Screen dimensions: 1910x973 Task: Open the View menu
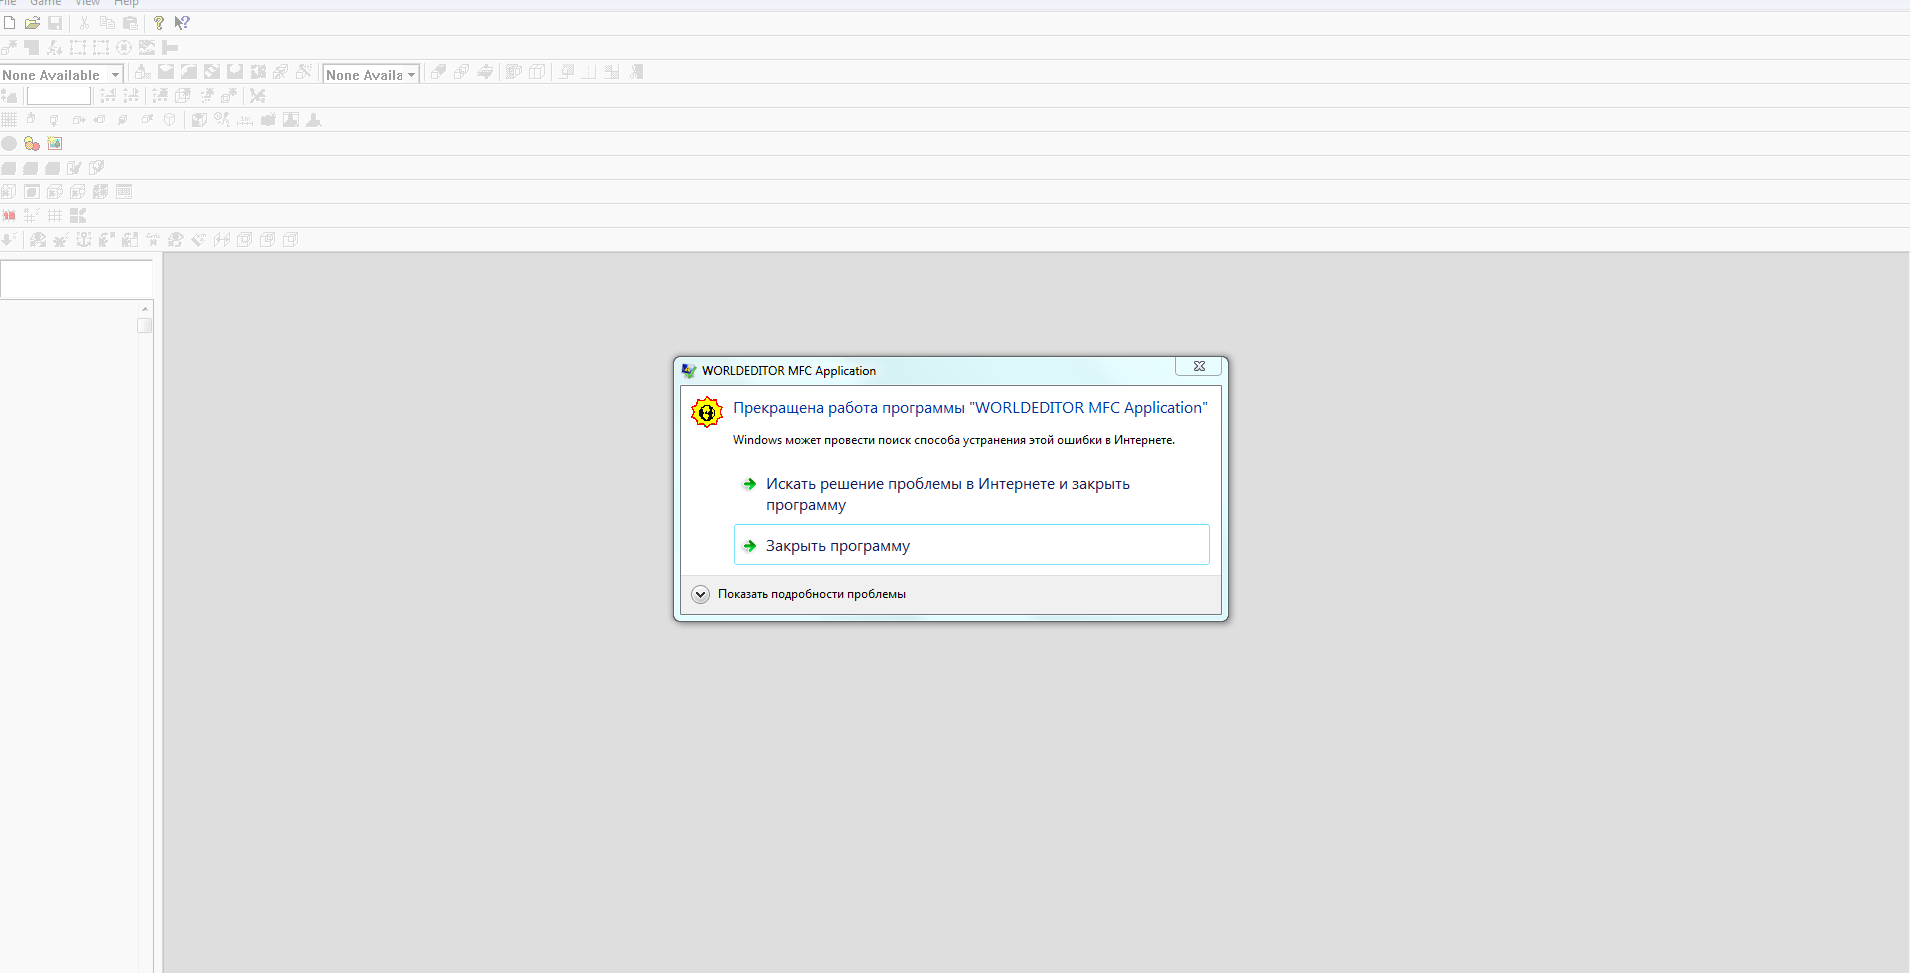[87, 3]
